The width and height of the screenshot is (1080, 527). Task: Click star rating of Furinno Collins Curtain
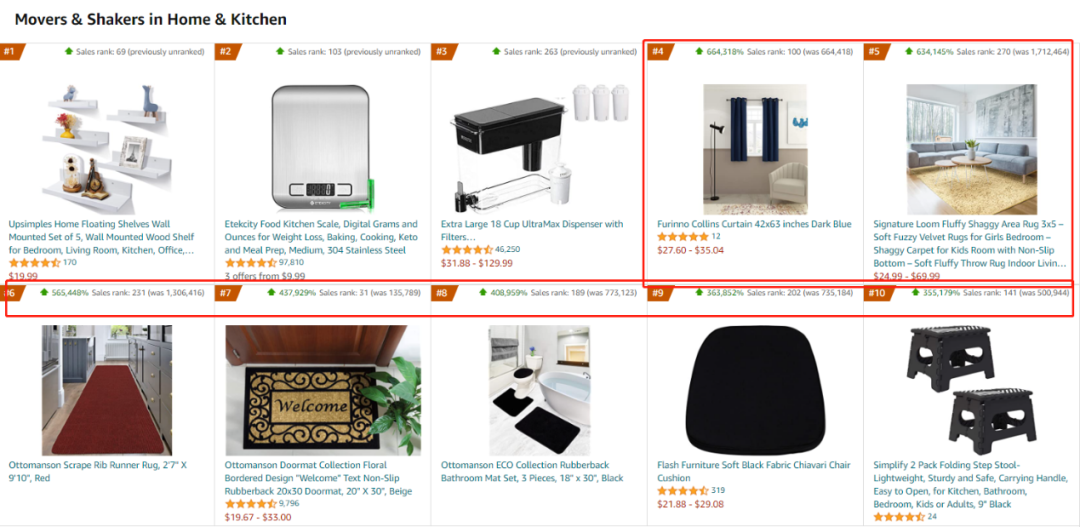pos(683,237)
